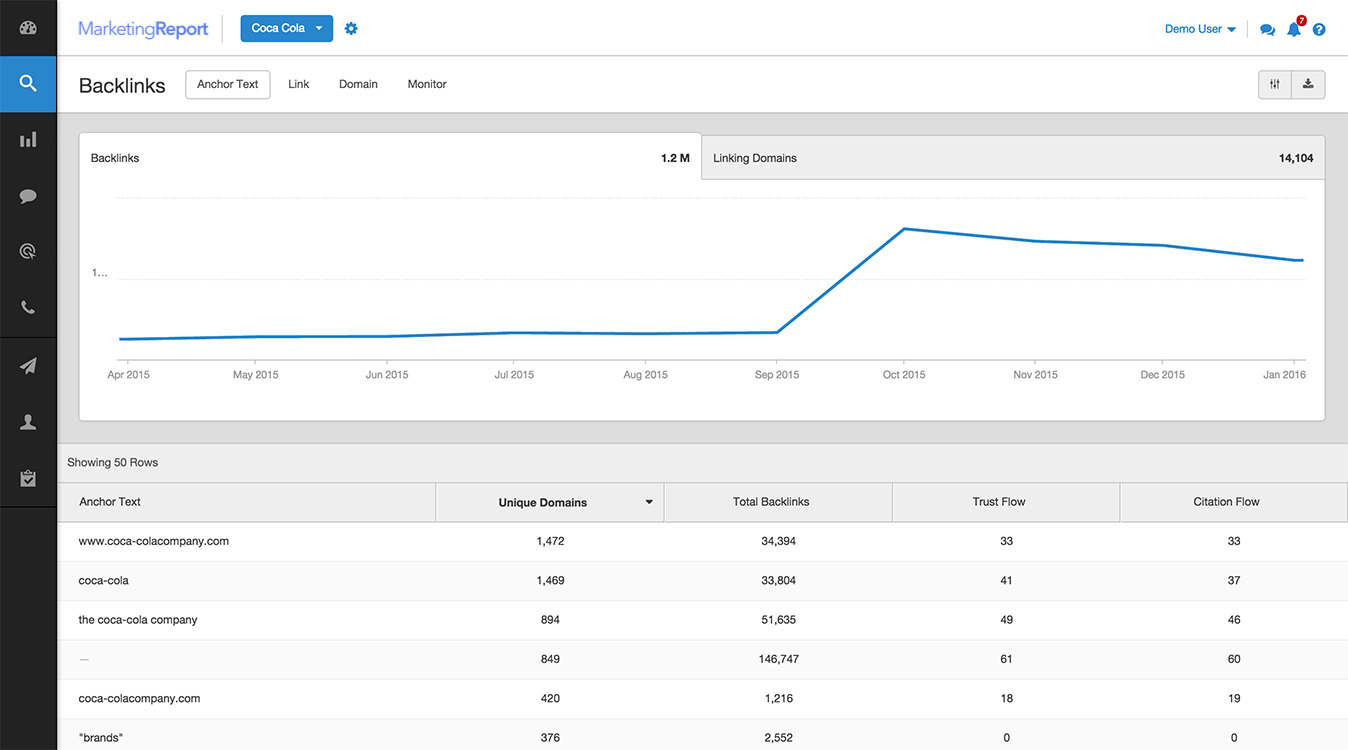Click the MarketingReport logo
The height and width of the screenshot is (750, 1348).
(x=143, y=29)
